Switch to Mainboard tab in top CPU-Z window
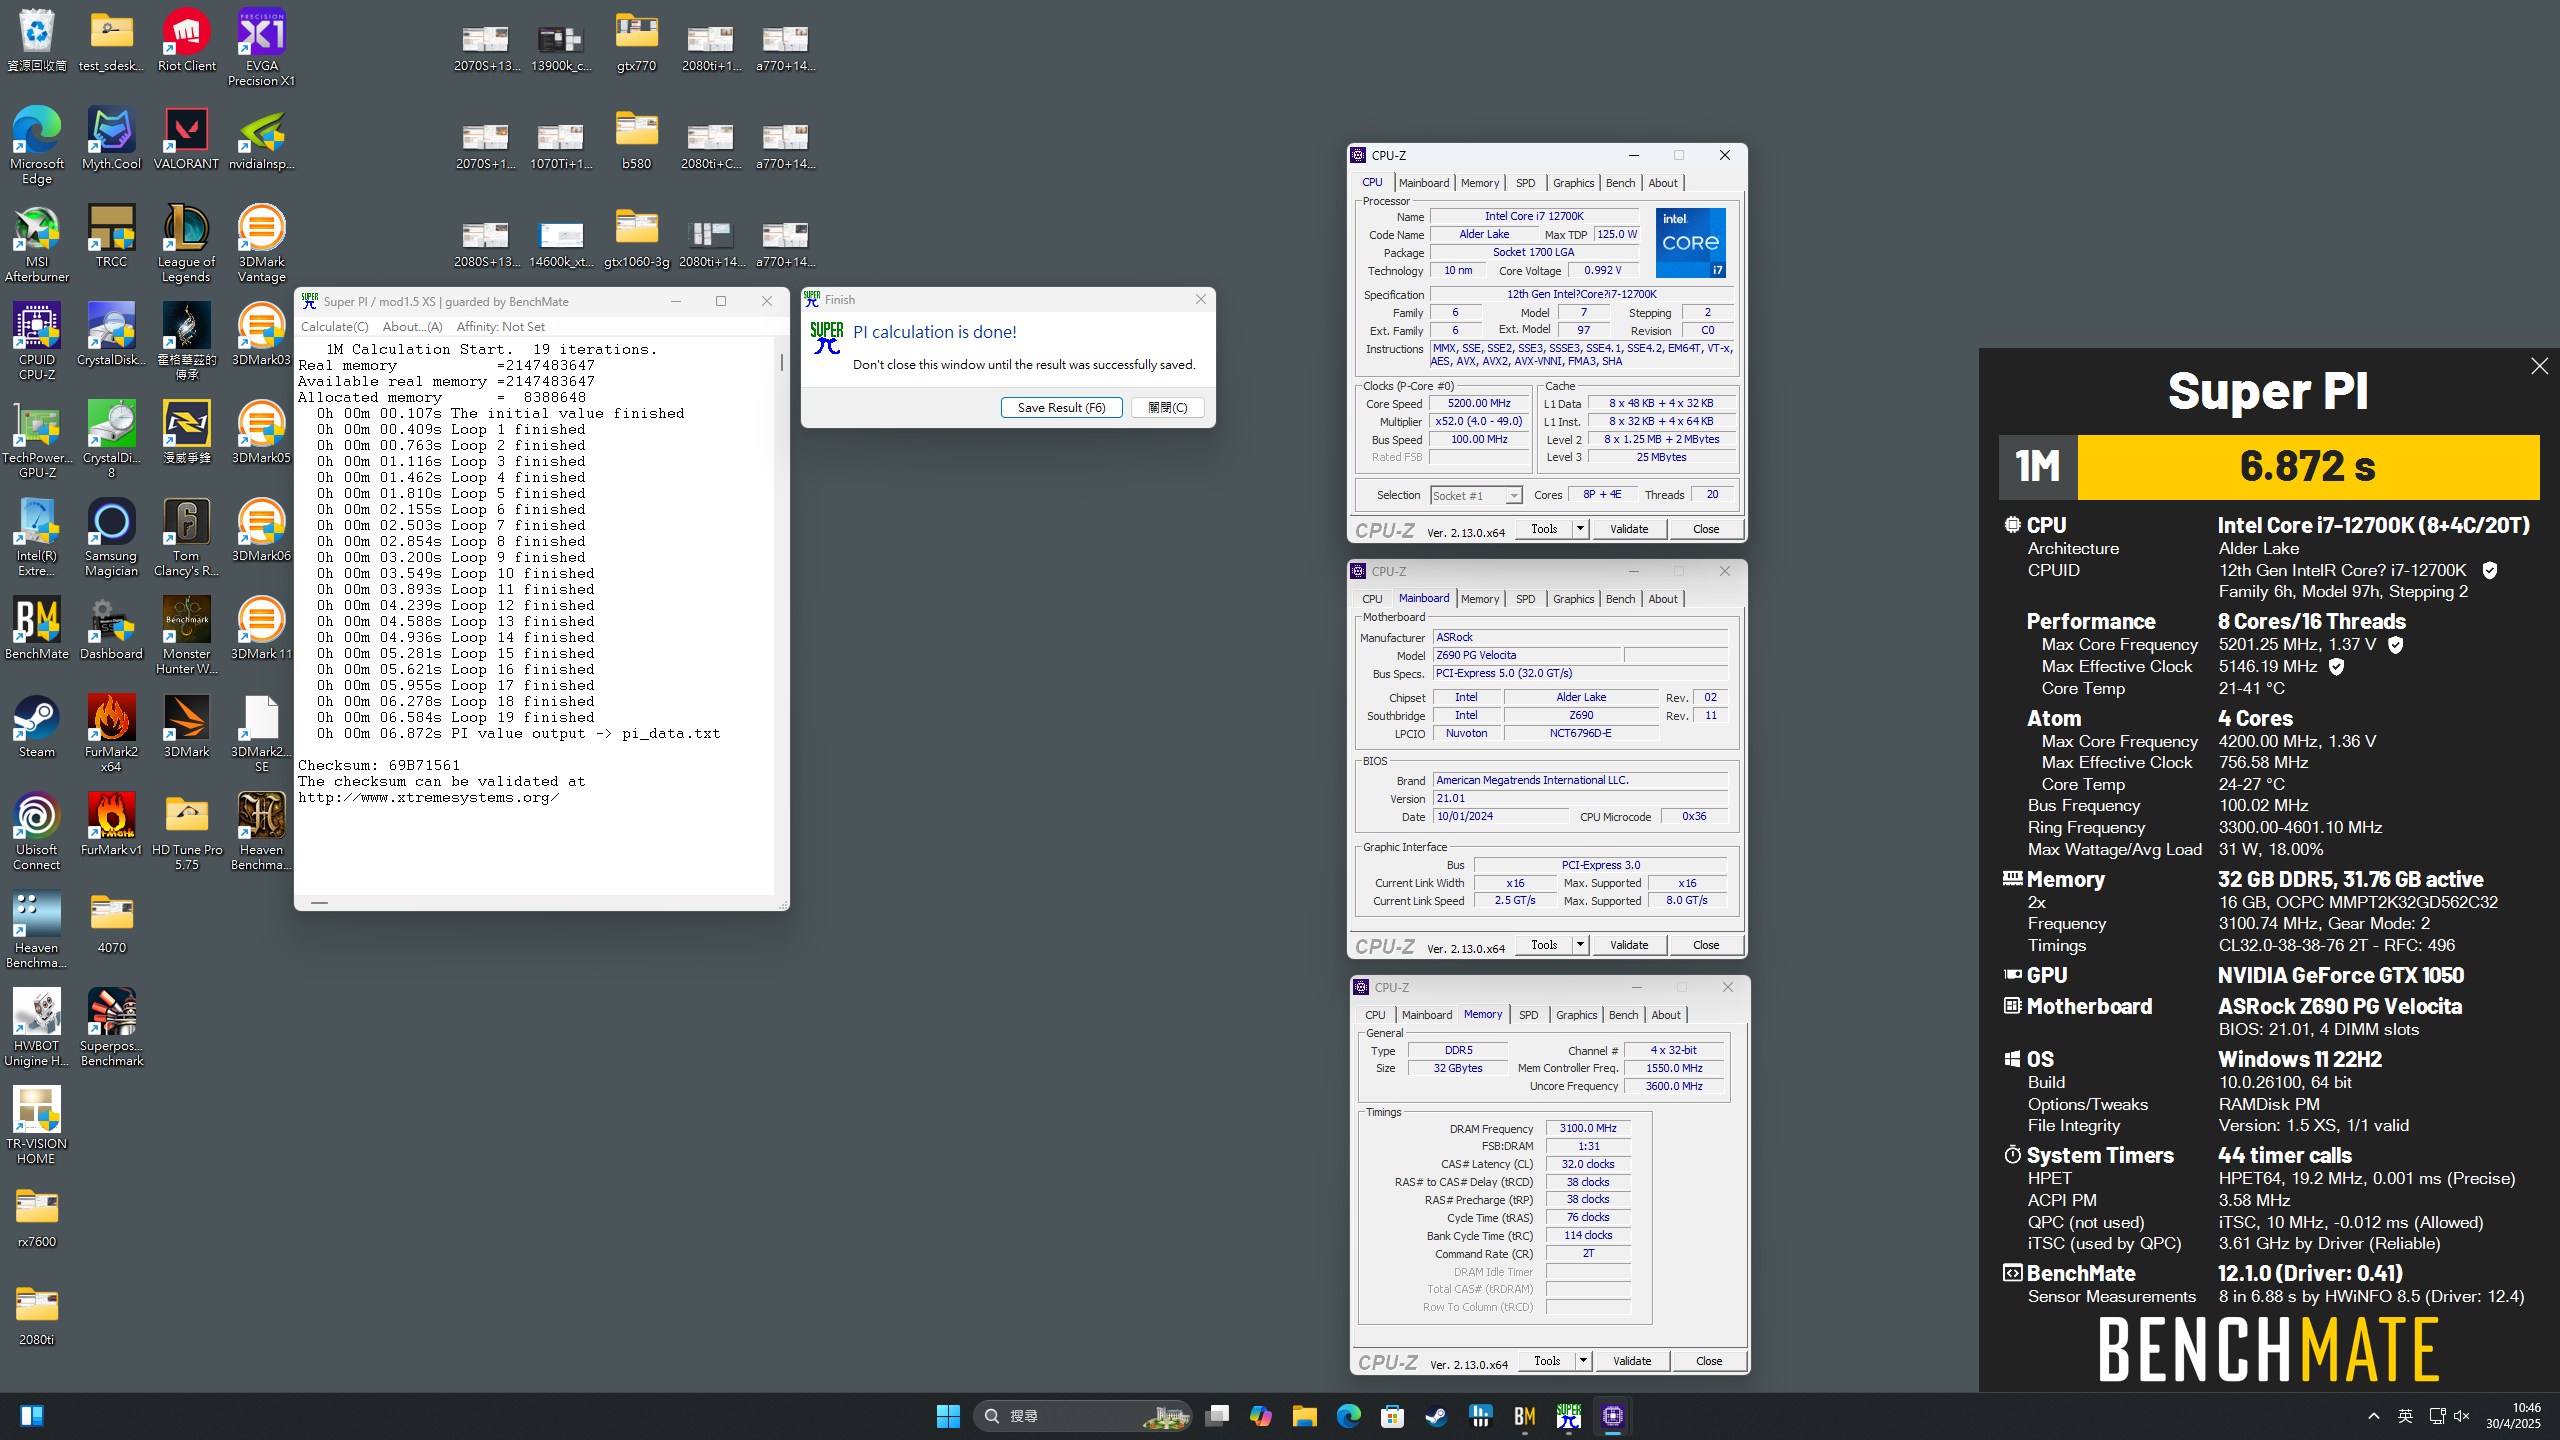The image size is (2560, 1440). coord(1423,183)
